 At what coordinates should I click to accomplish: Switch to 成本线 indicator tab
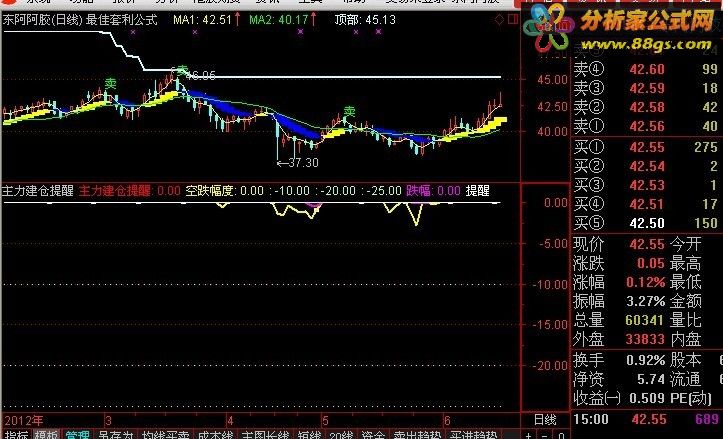pos(215,434)
